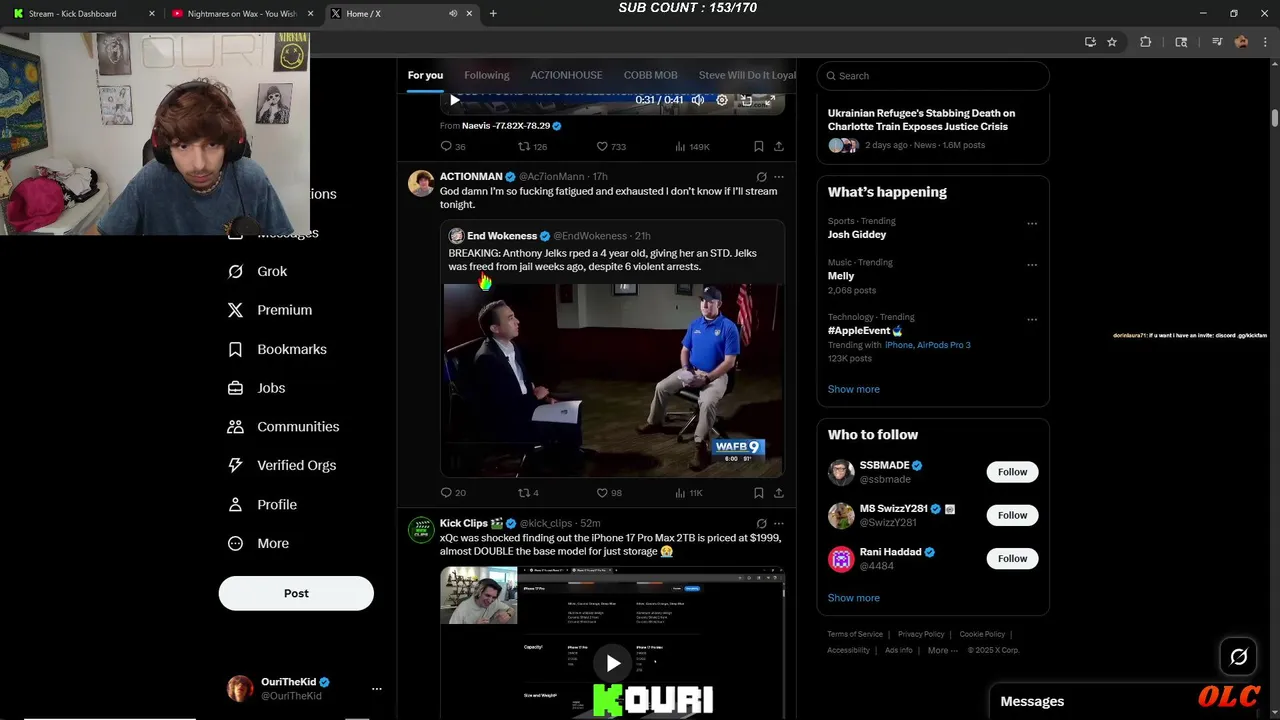Open the floating Grok button
The height and width of the screenshot is (720, 1280).
[1238, 657]
